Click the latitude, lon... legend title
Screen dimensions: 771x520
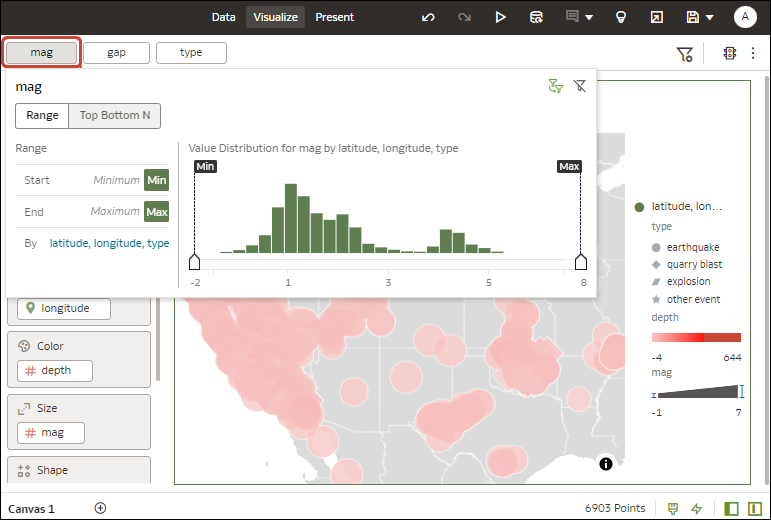(686, 206)
